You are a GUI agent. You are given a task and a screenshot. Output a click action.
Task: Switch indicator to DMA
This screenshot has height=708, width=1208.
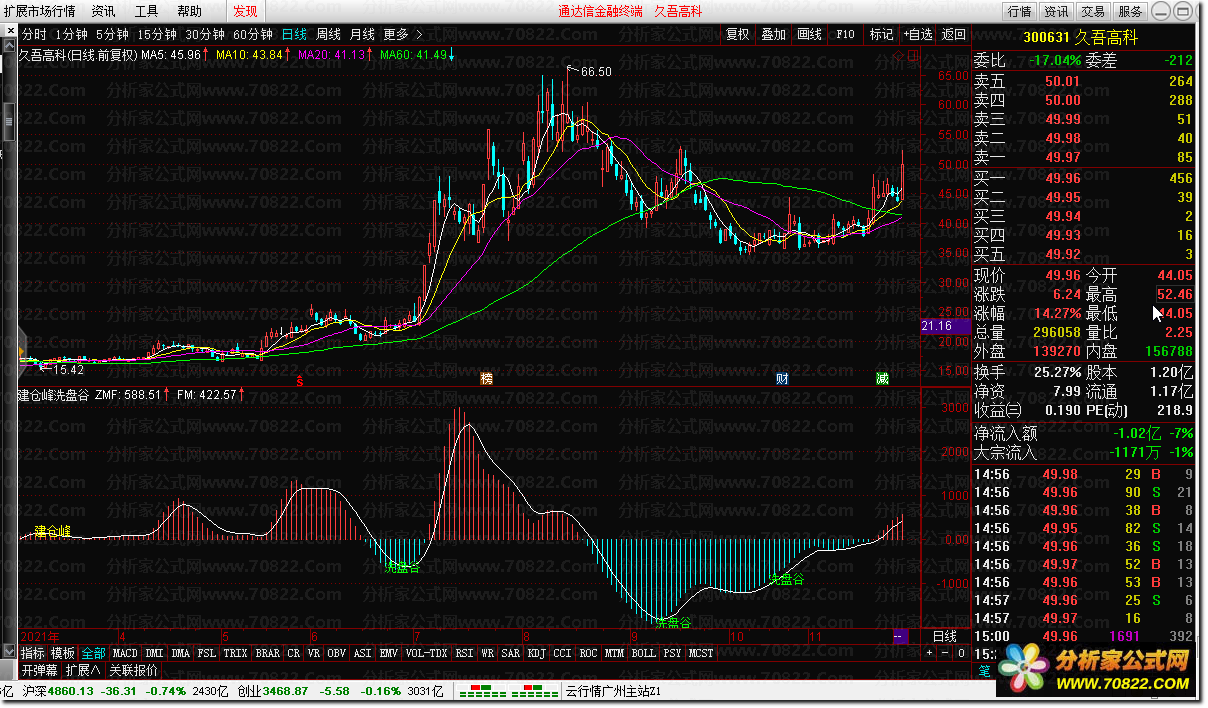[180, 653]
